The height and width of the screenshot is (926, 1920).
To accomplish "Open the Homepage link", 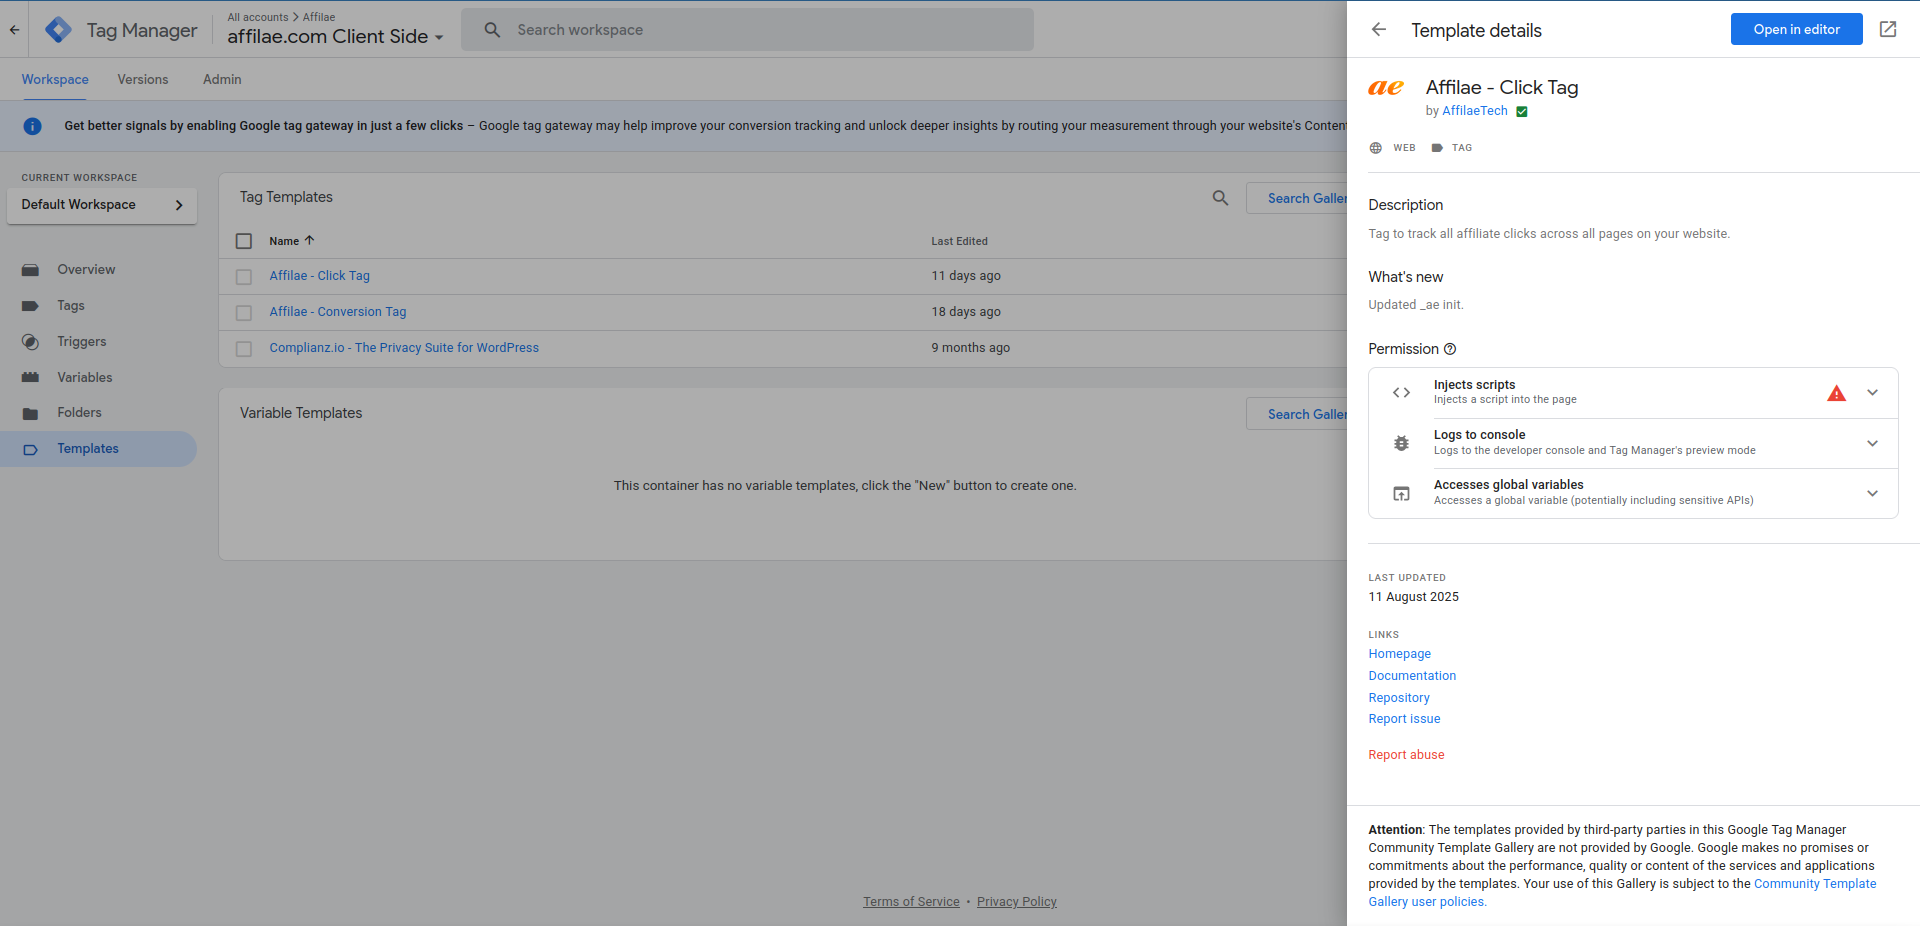I will (1399, 654).
